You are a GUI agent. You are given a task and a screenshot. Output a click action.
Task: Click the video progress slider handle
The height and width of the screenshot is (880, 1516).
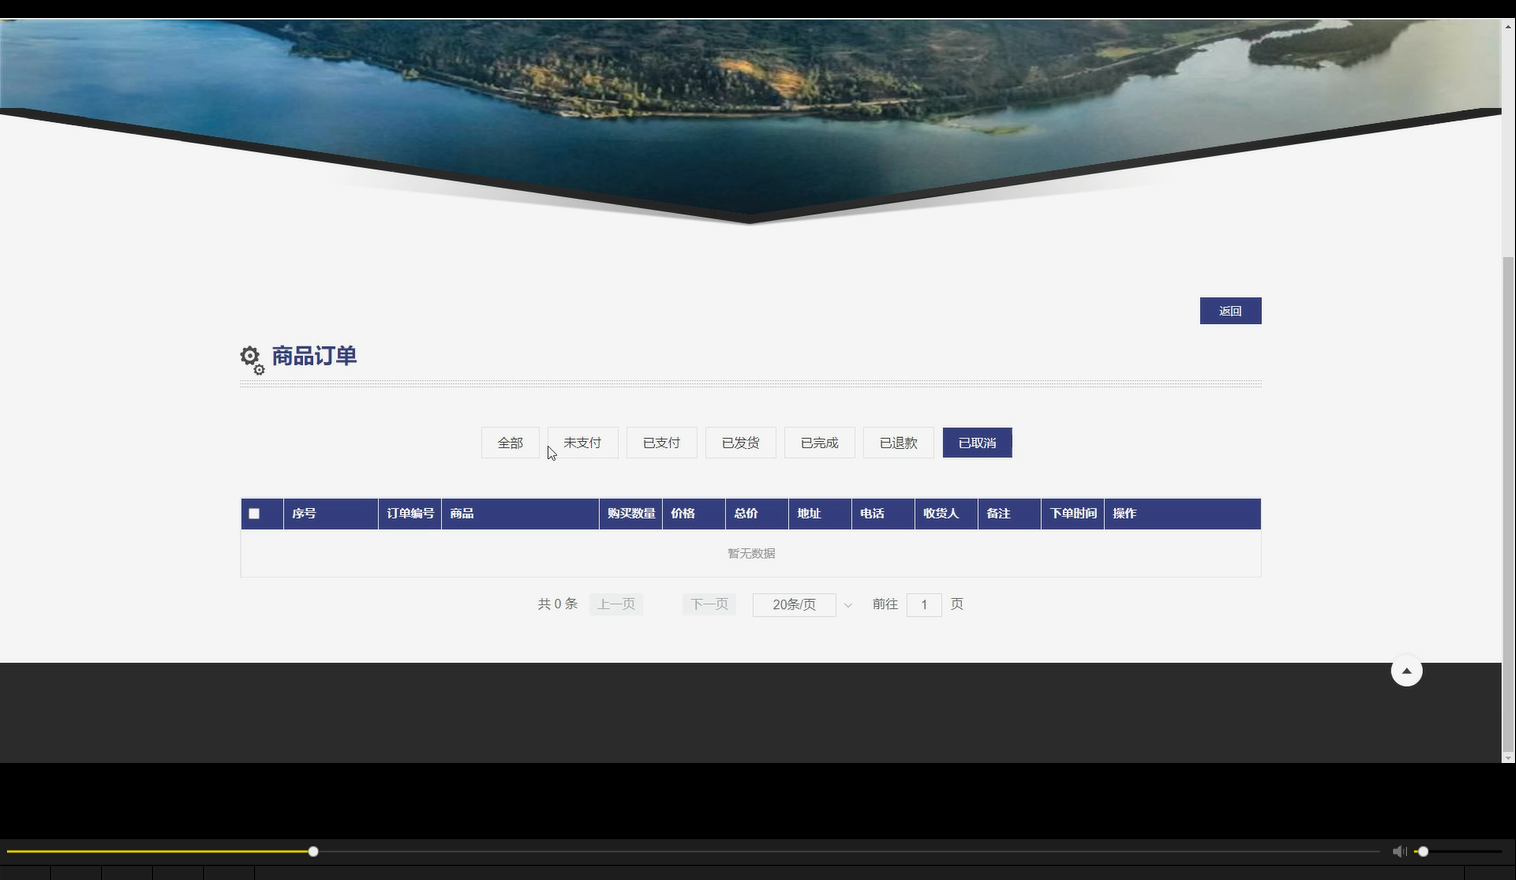(x=313, y=852)
